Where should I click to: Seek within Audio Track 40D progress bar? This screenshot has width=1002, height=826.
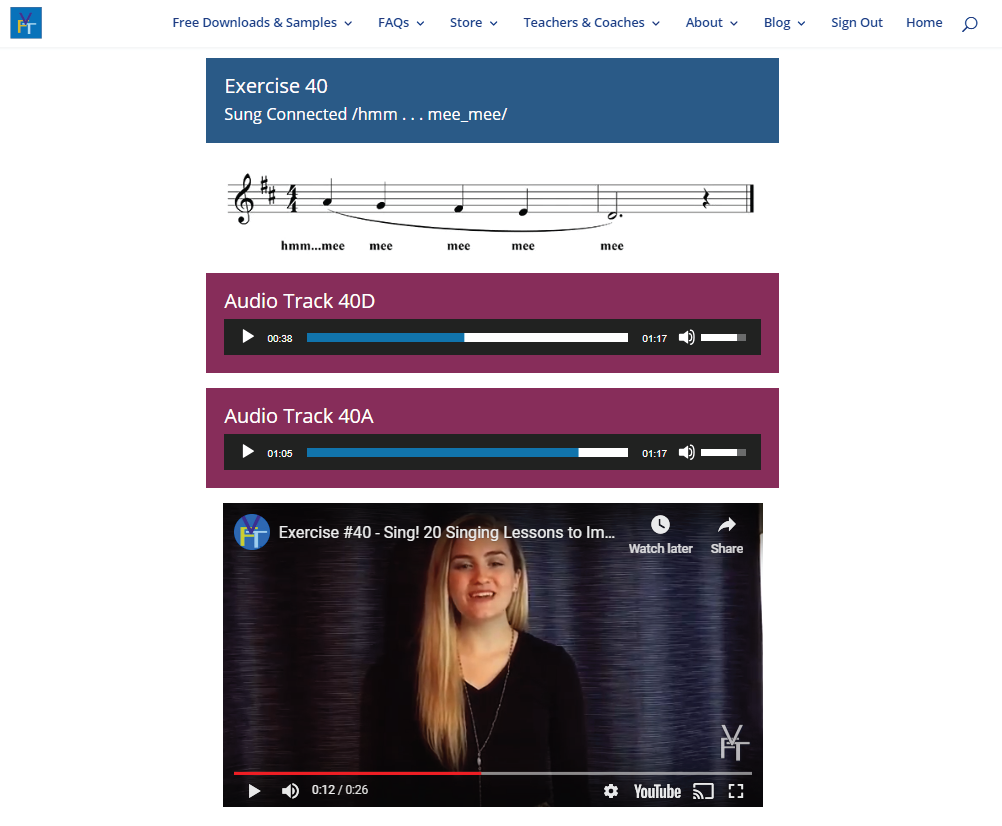(467, 337)
